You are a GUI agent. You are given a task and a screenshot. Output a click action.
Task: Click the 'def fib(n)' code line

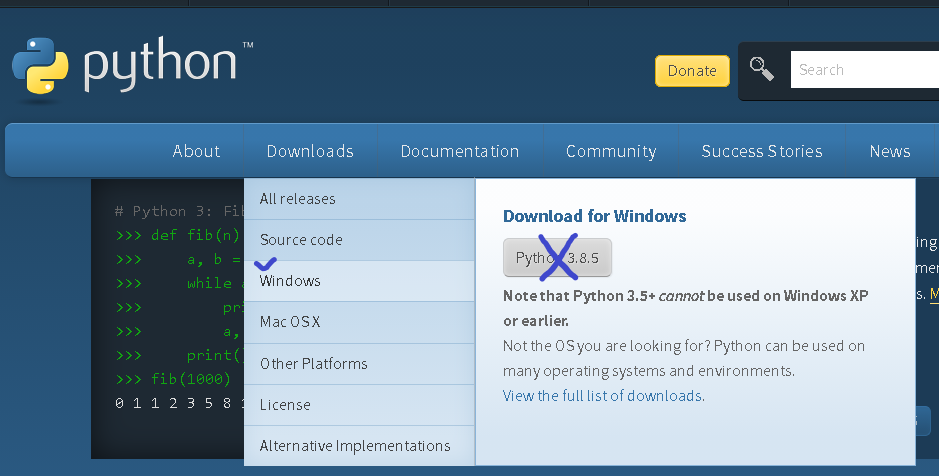point(178,235)
